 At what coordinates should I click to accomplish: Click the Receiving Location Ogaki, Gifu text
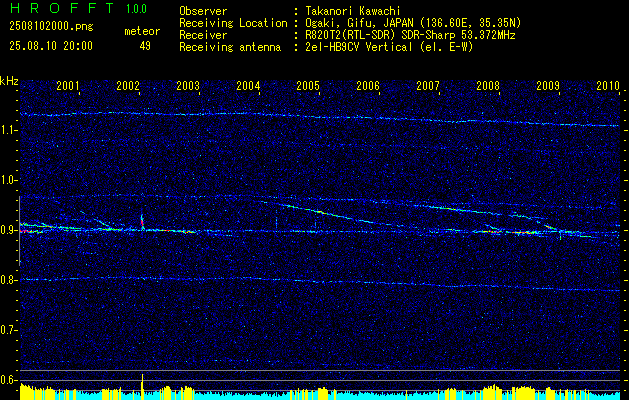coord(413,23)
